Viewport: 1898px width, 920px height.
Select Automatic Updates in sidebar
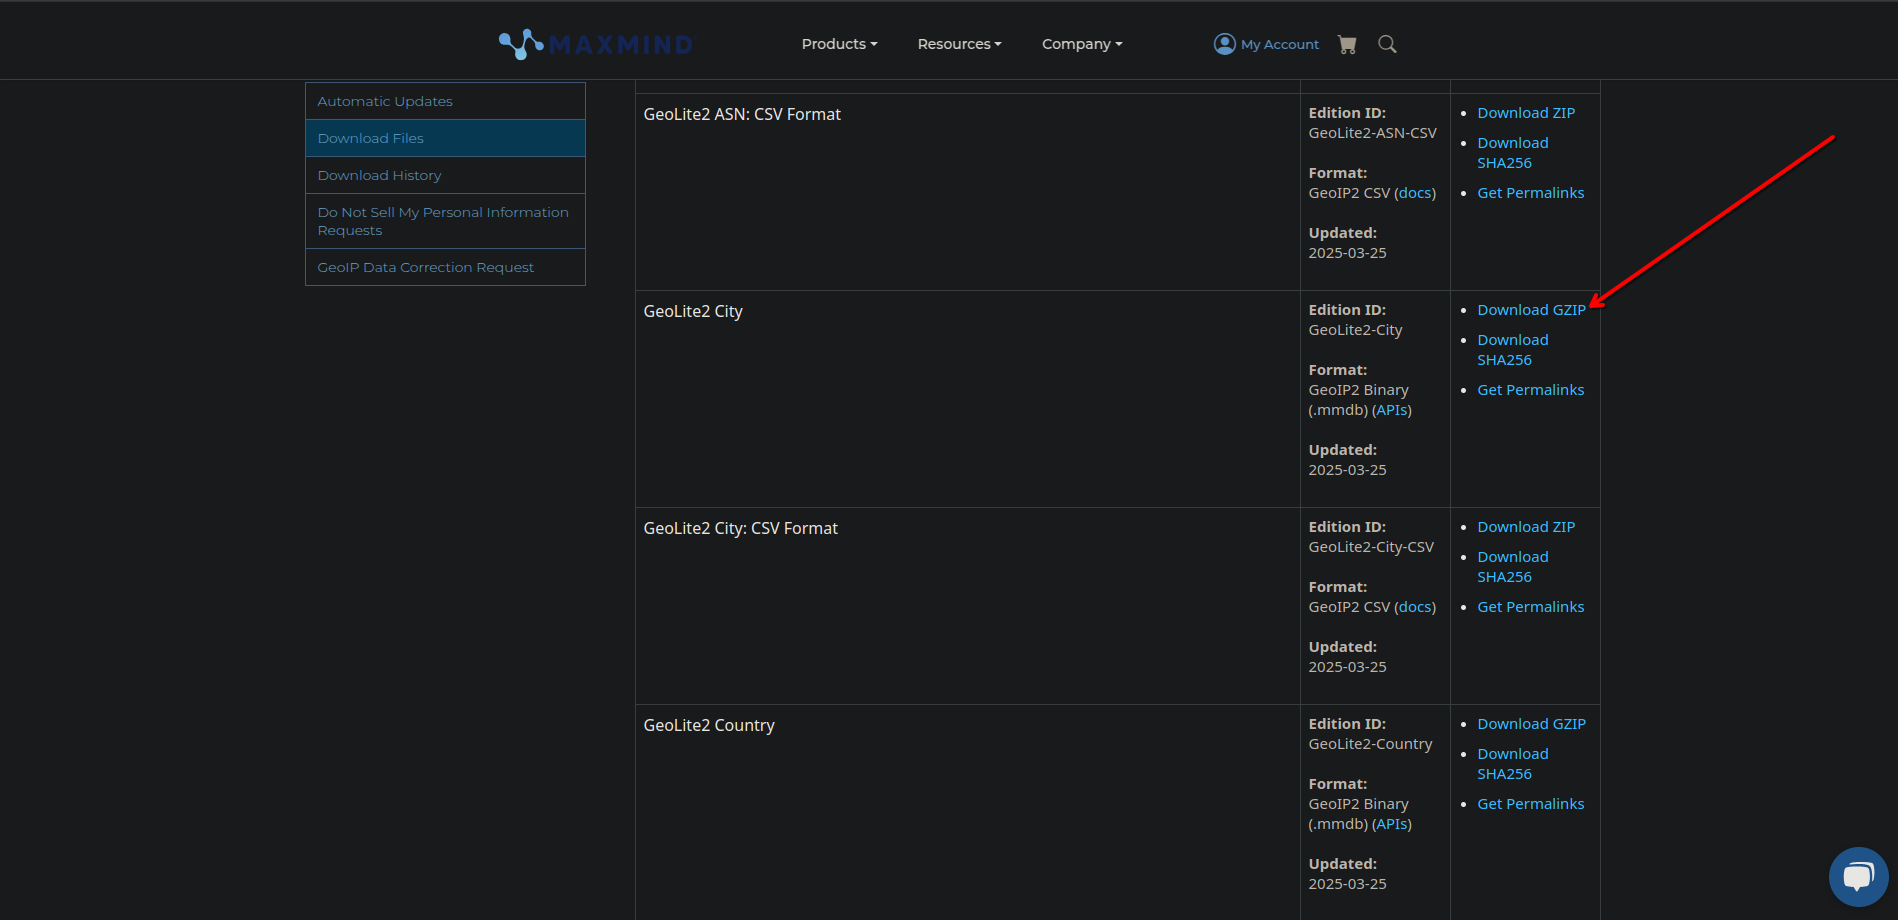445,101
